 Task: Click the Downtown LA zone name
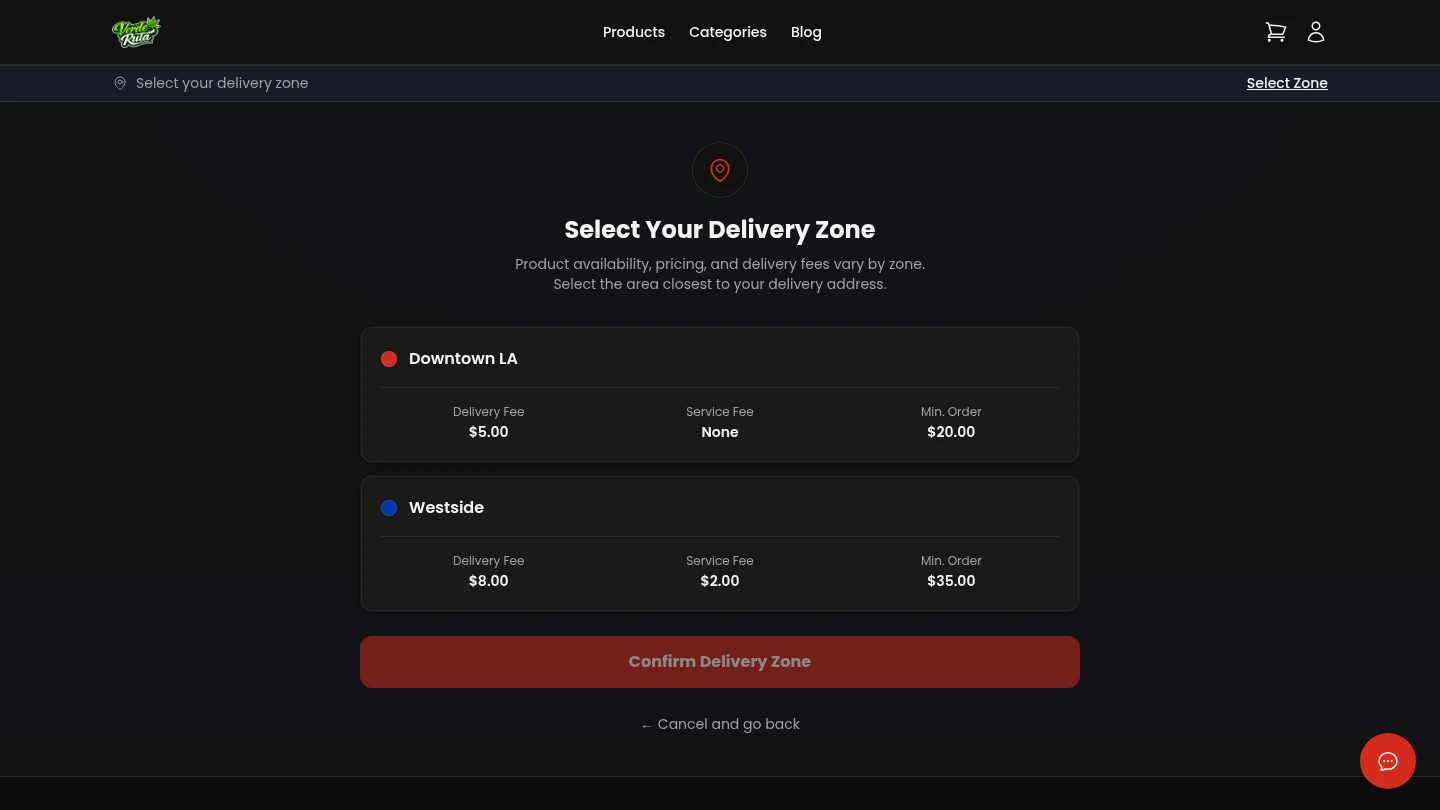[x=463, y=358]
